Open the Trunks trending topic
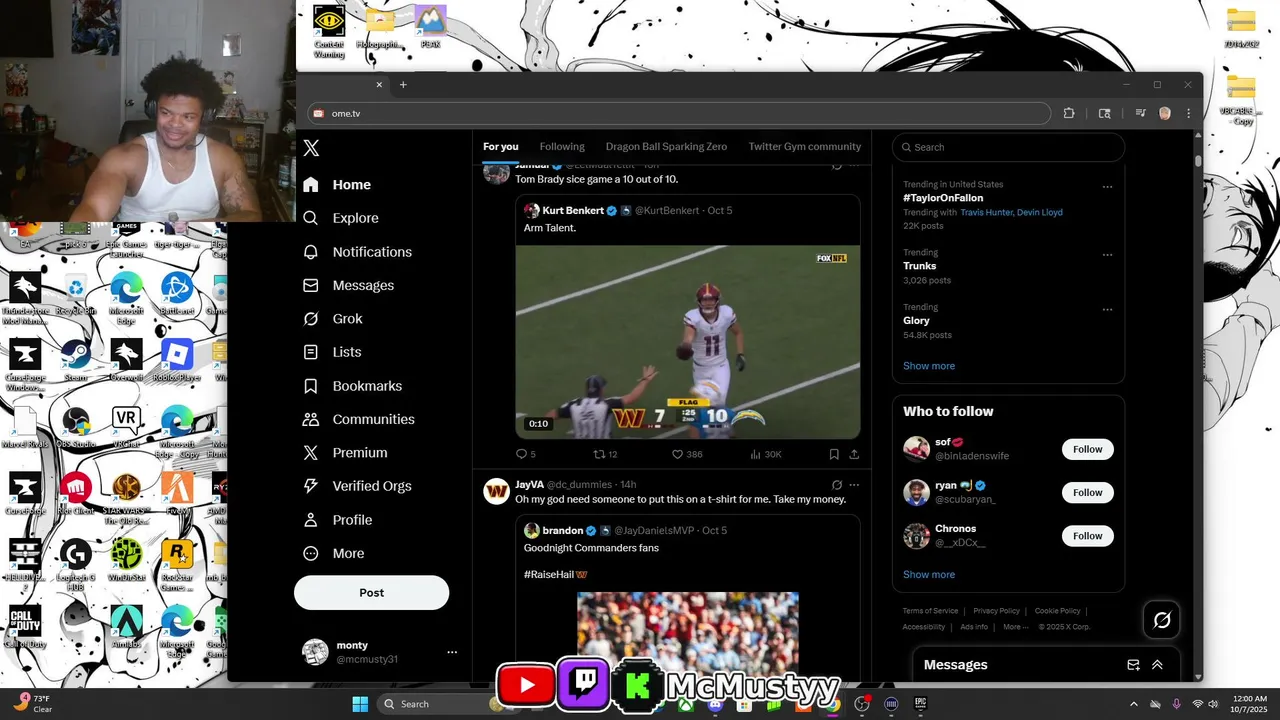 pyautogui.click(x=920, y=266)
